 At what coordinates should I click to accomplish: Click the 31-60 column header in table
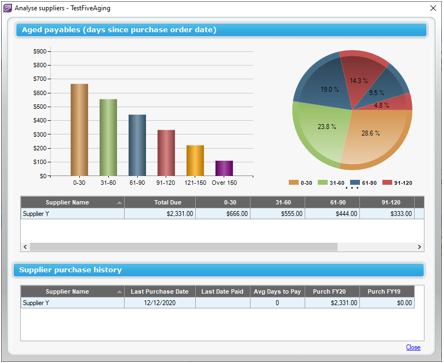coord(277,202)
